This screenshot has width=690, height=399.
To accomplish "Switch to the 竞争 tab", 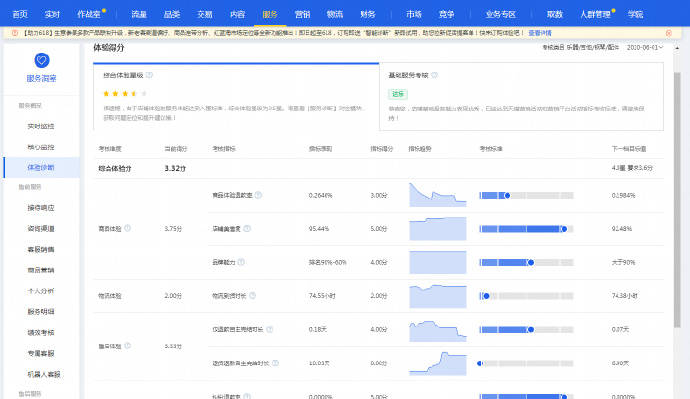I will coord(446,14).
